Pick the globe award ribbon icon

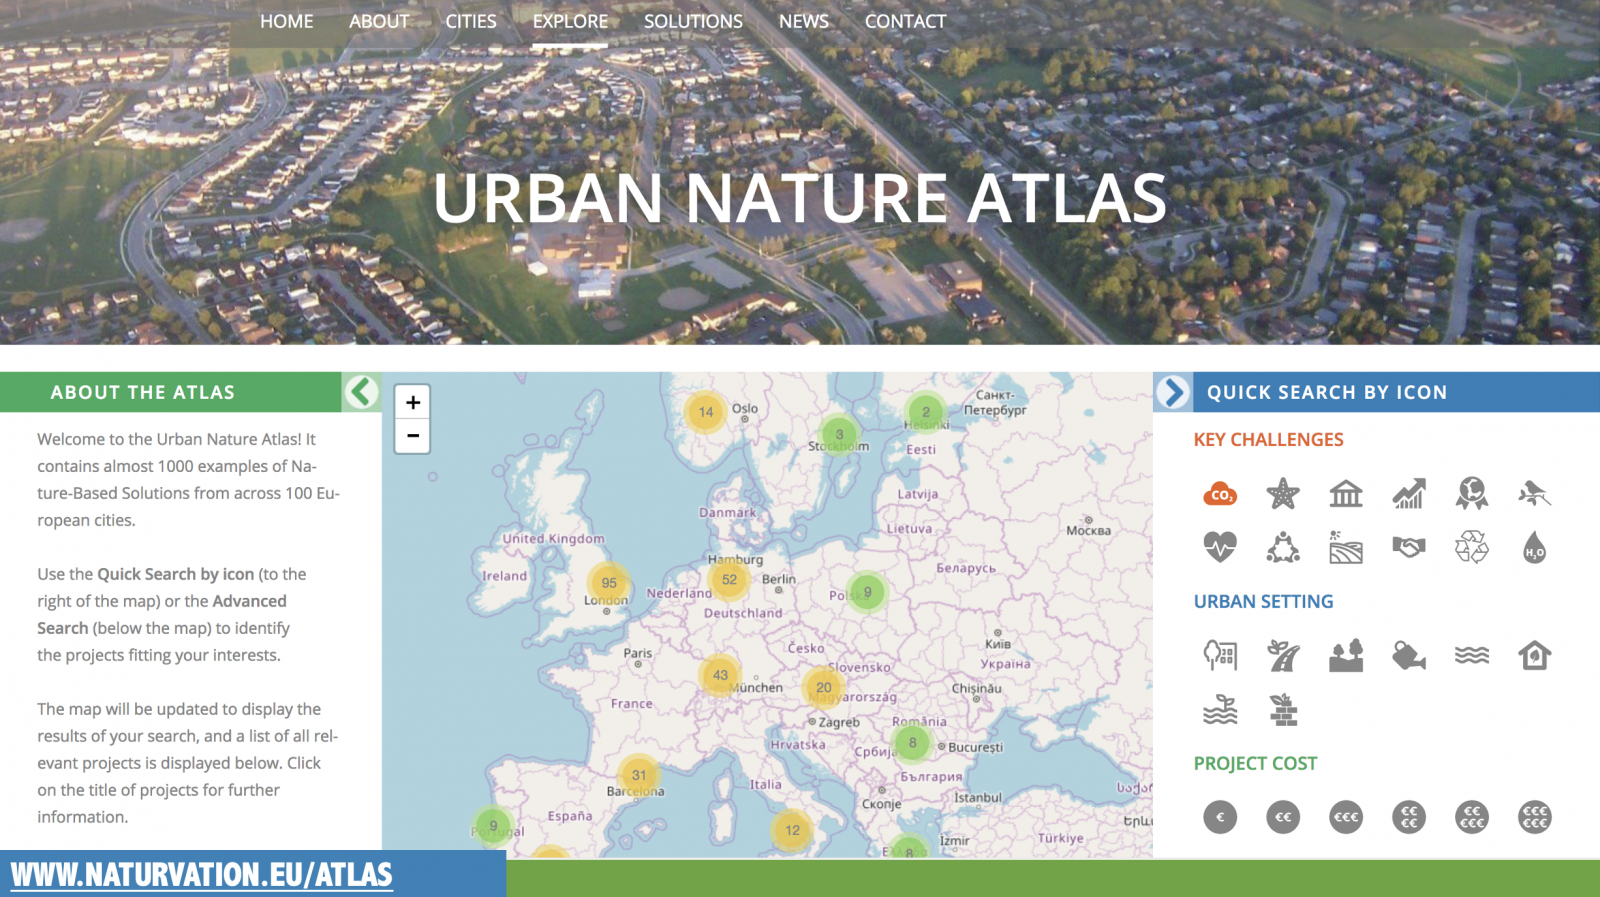(x=1472, y=493)
